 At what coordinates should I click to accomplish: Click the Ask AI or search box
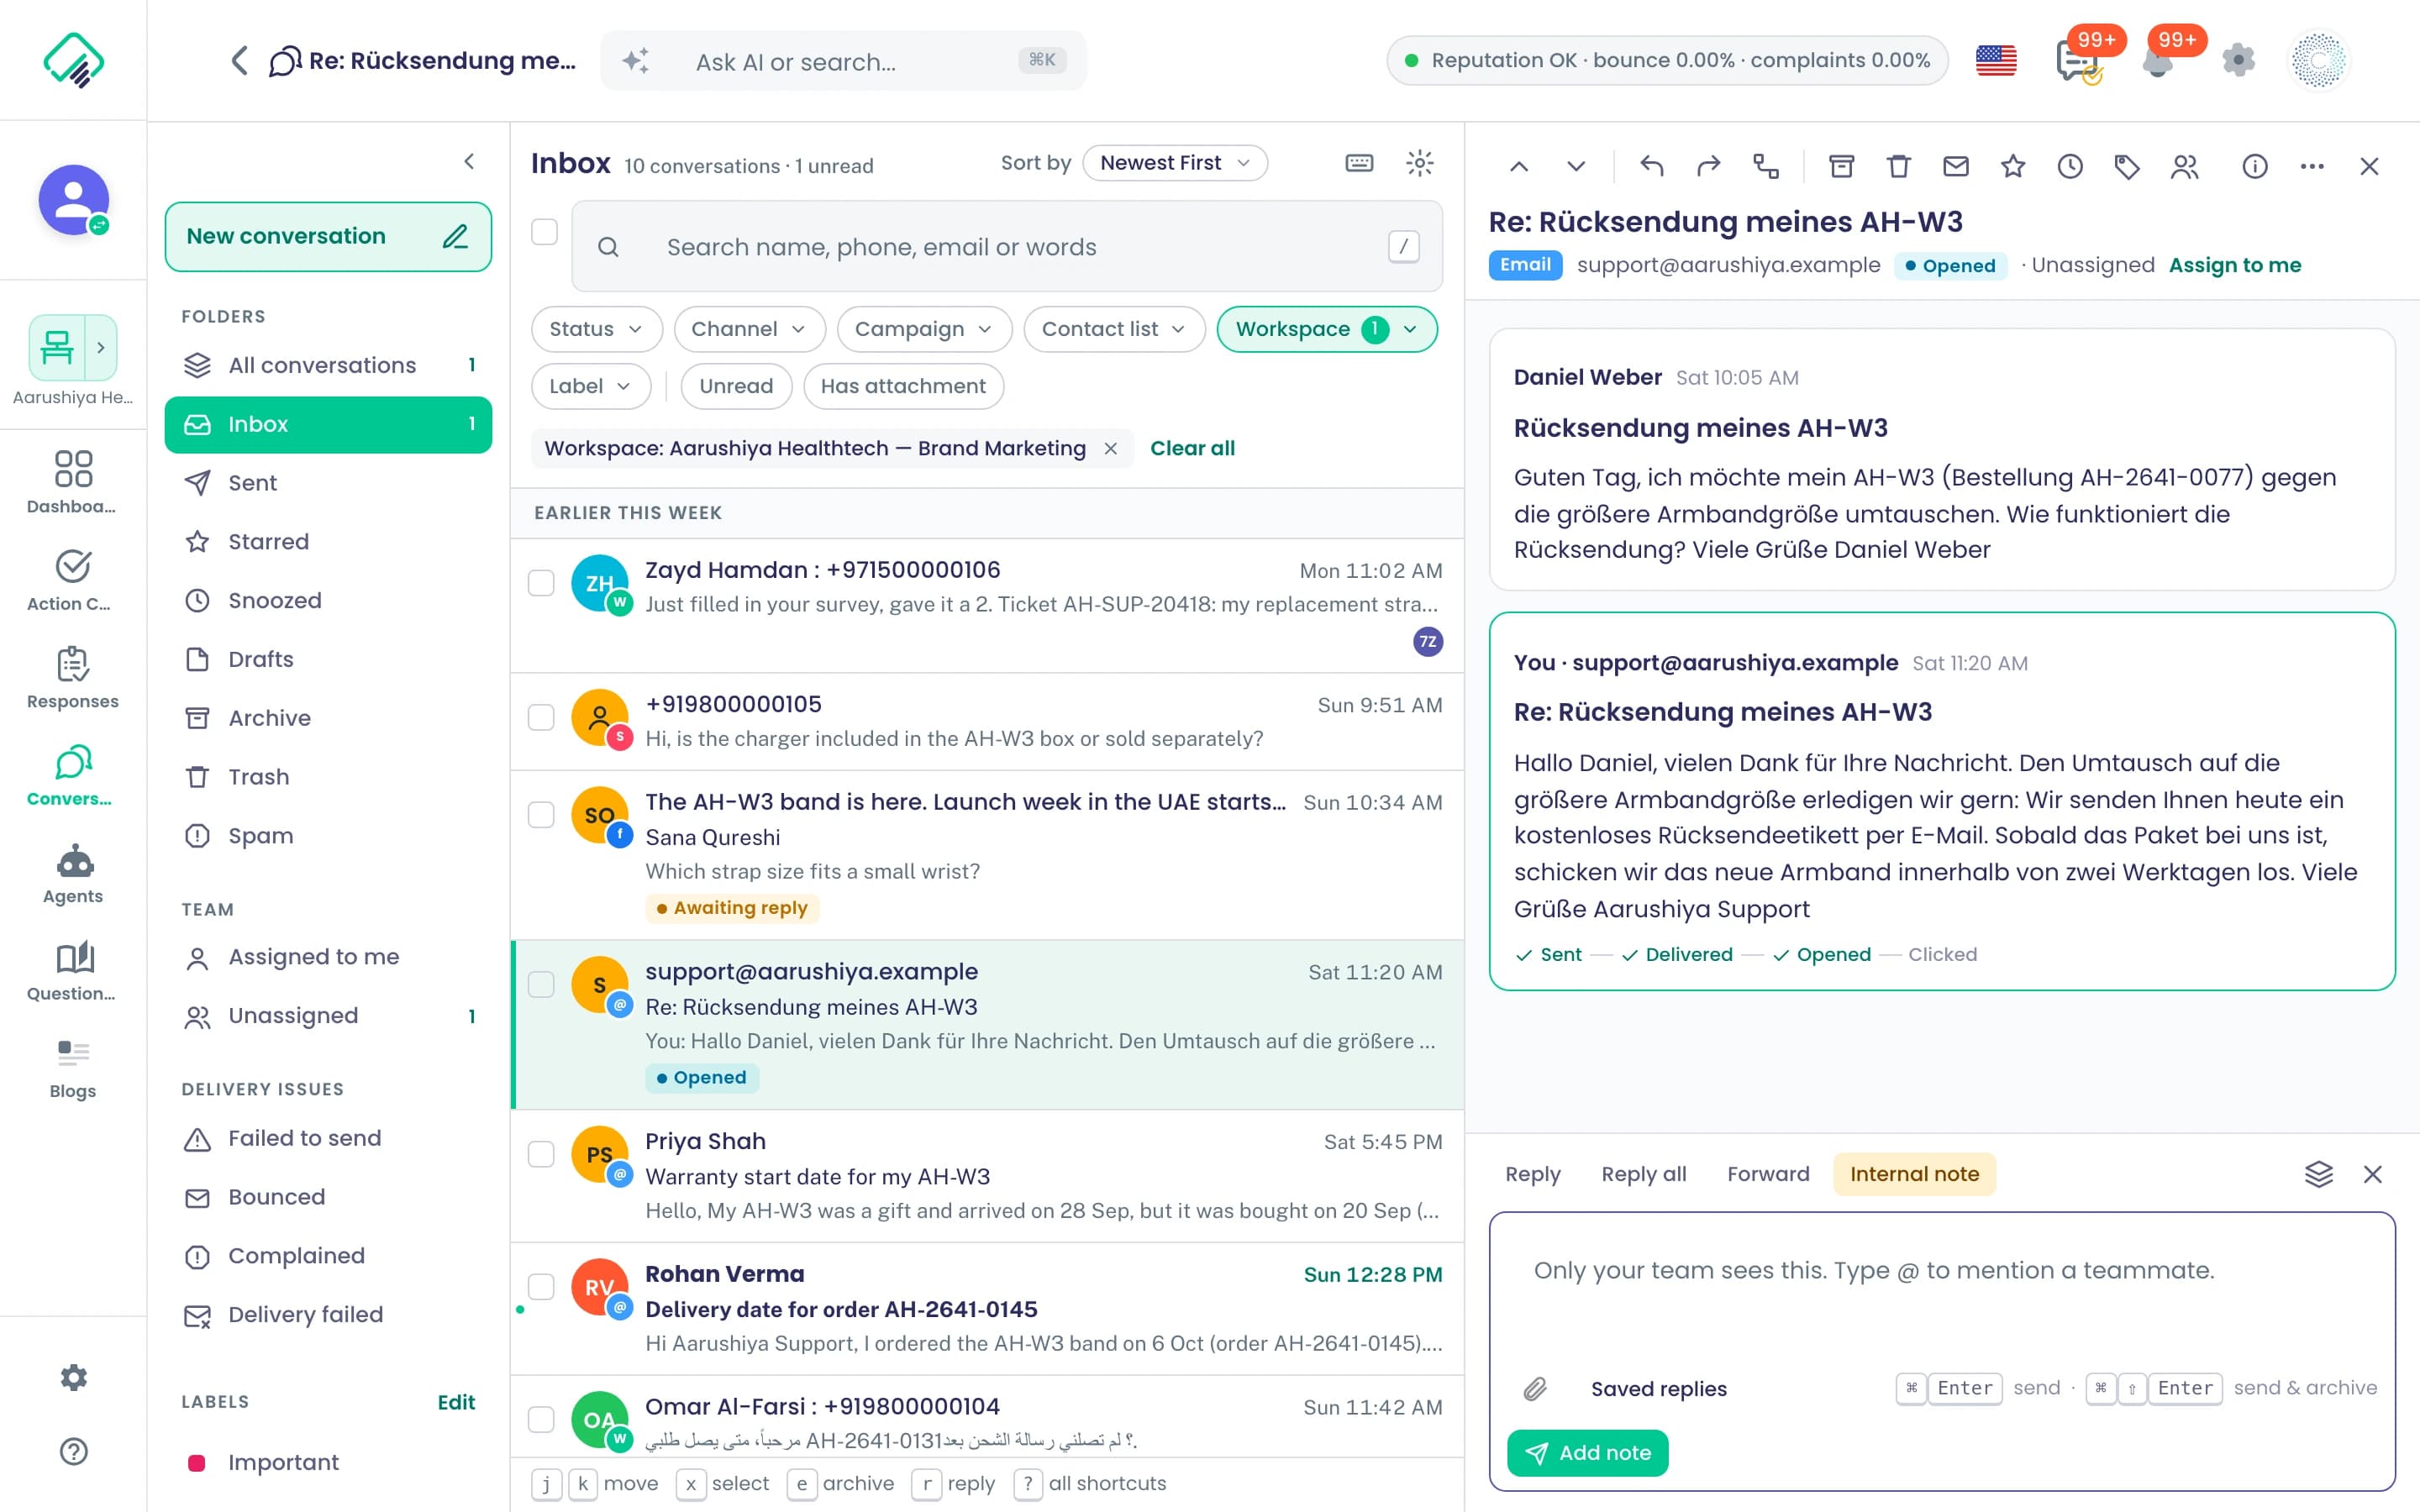(844, 61)
